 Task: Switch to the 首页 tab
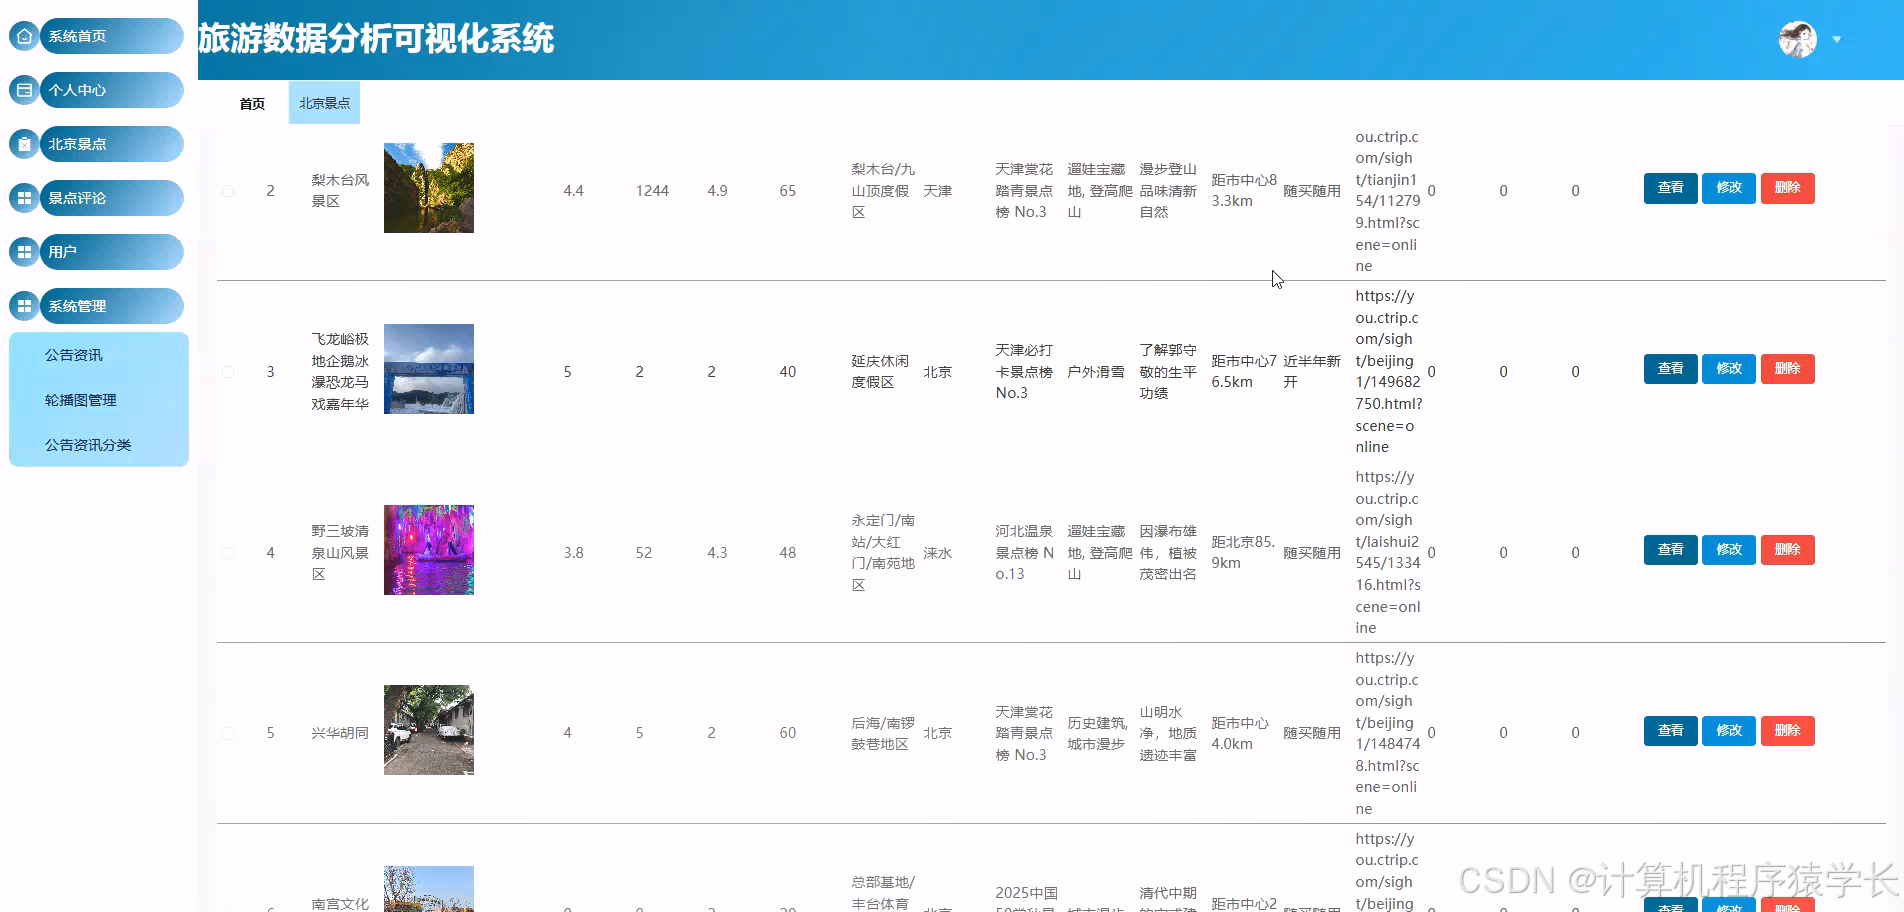coord(252,104)
